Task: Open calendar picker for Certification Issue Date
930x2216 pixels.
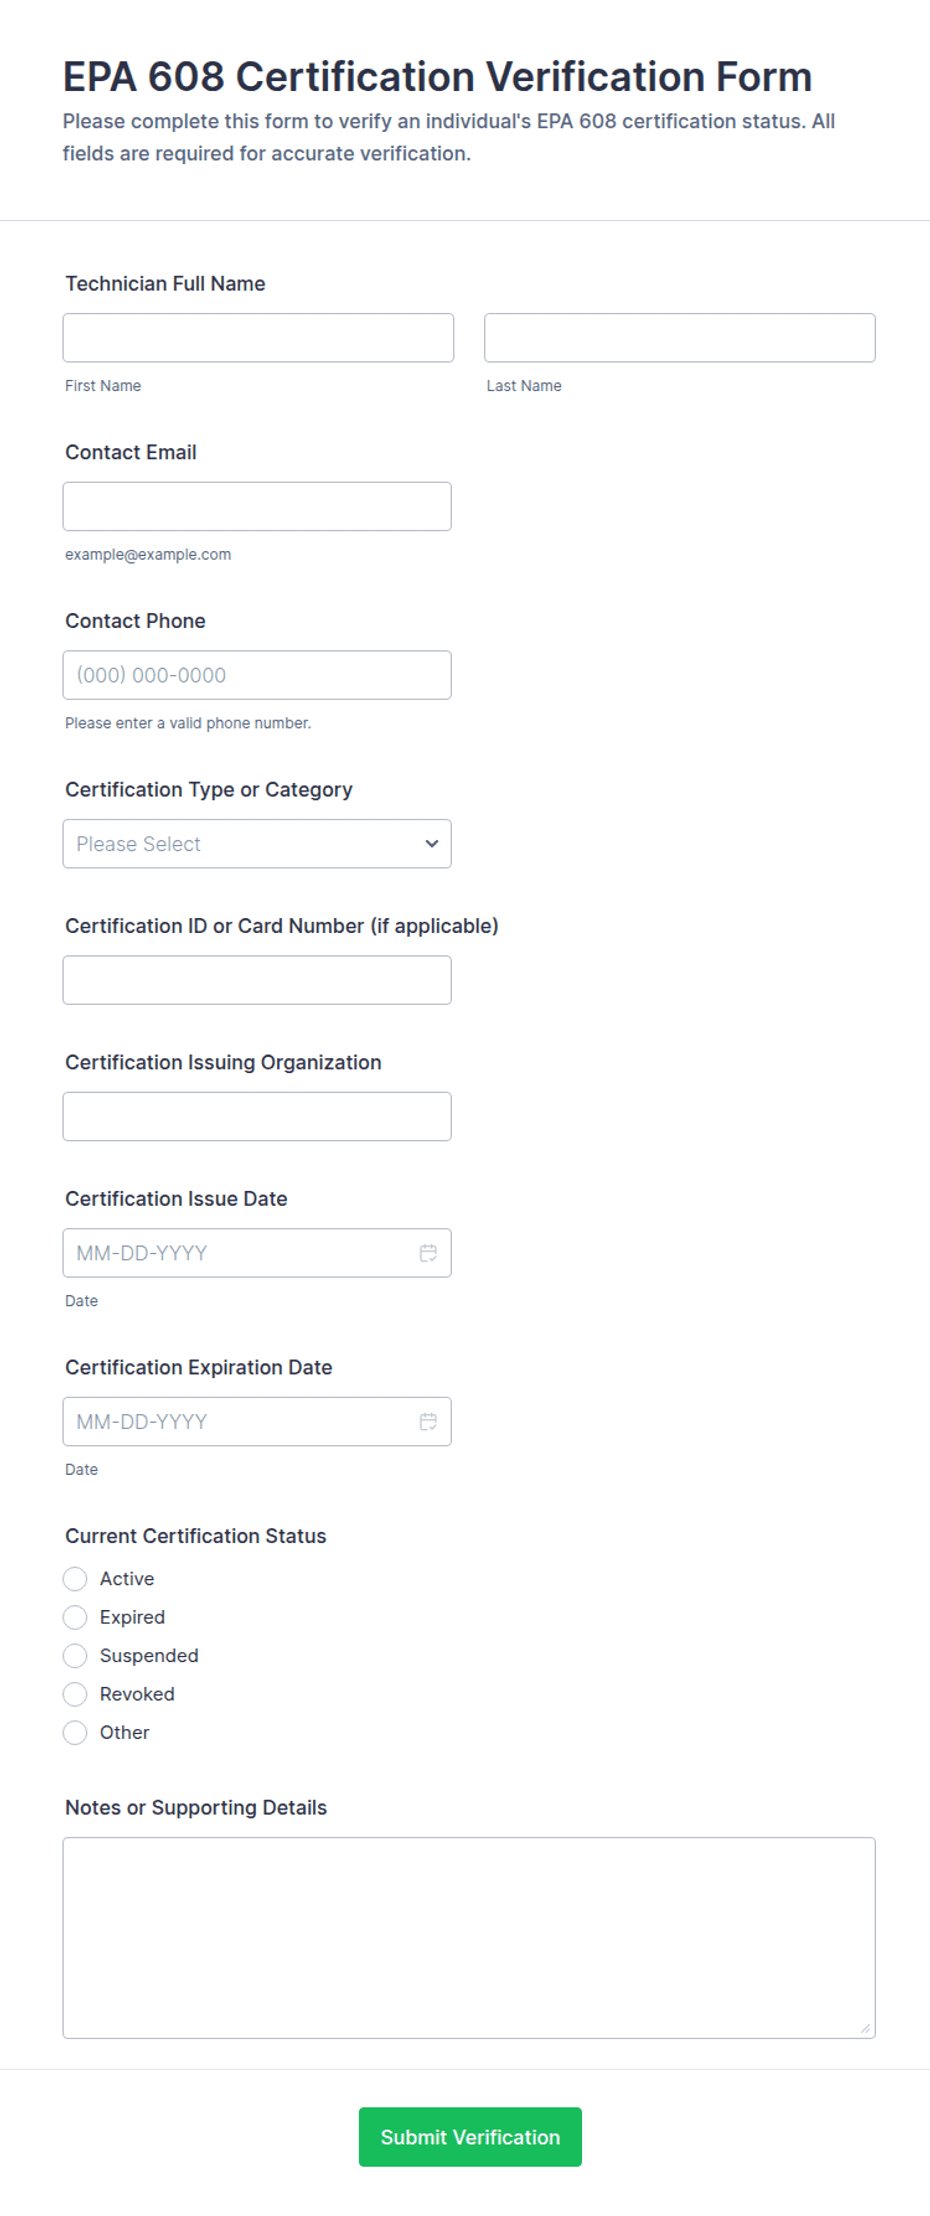Action: [428, 1253]
